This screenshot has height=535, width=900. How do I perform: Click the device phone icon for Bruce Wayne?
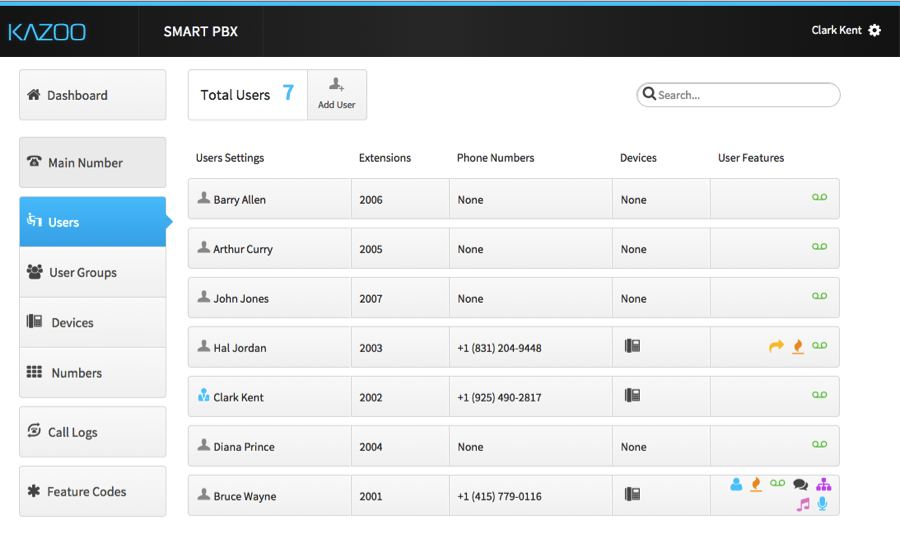coord(633,494)
